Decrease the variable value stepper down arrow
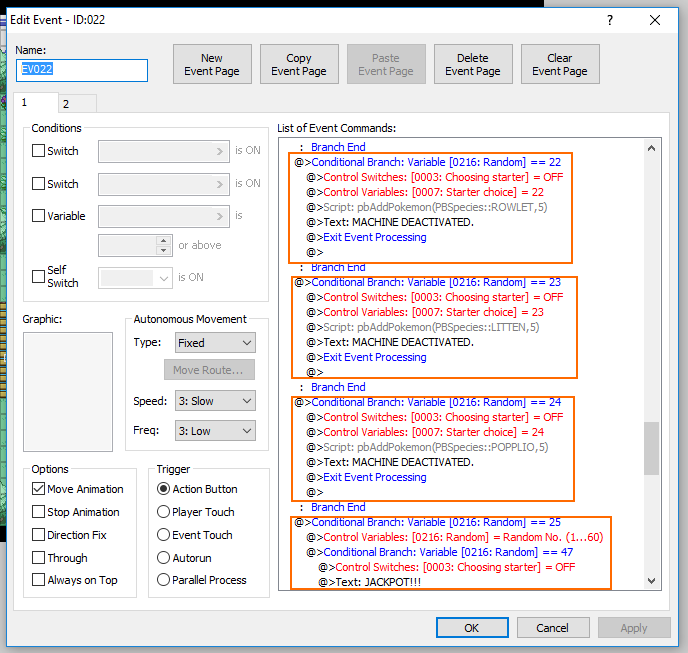Image resolution: width=688 pixels, height=653 pixels. pos(163,251)
